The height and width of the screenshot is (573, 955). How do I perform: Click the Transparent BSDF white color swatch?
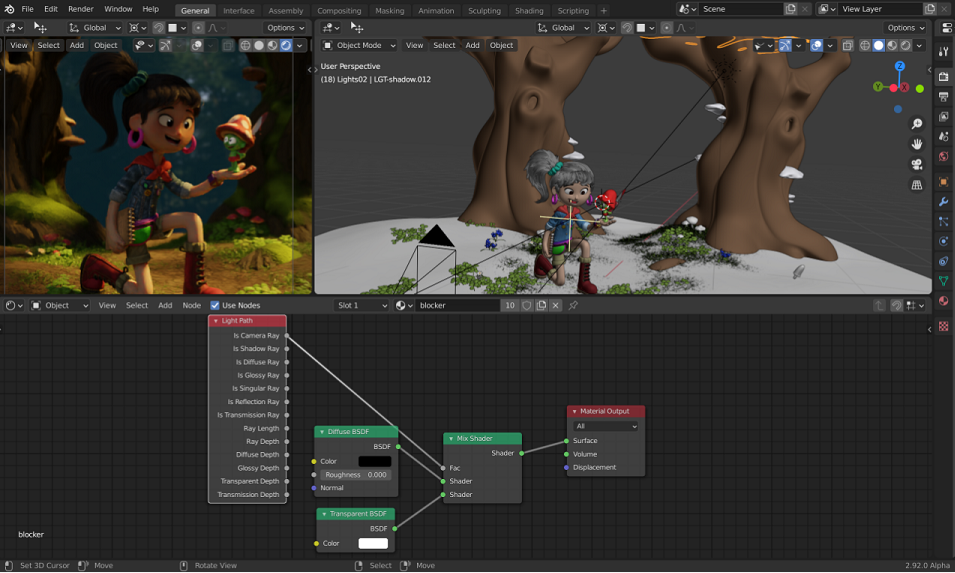(x=373, y=544)
